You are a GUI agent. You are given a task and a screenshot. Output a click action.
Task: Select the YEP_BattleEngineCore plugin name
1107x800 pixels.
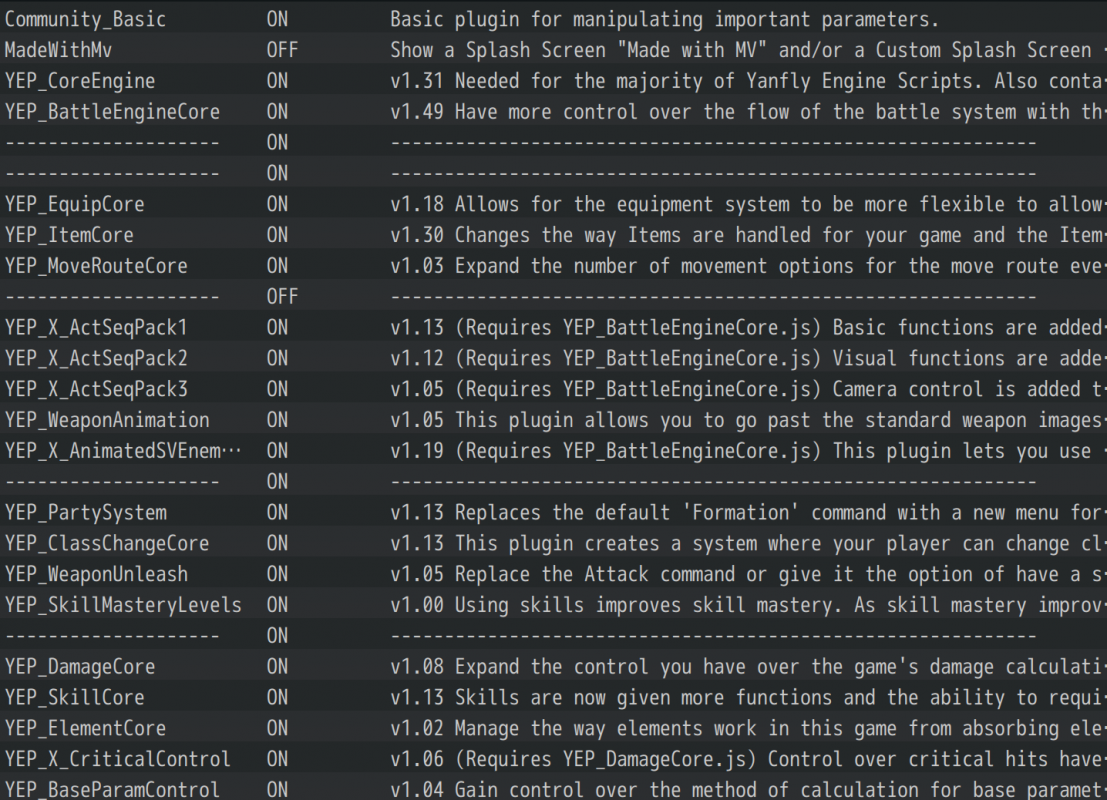coord(112,112)
